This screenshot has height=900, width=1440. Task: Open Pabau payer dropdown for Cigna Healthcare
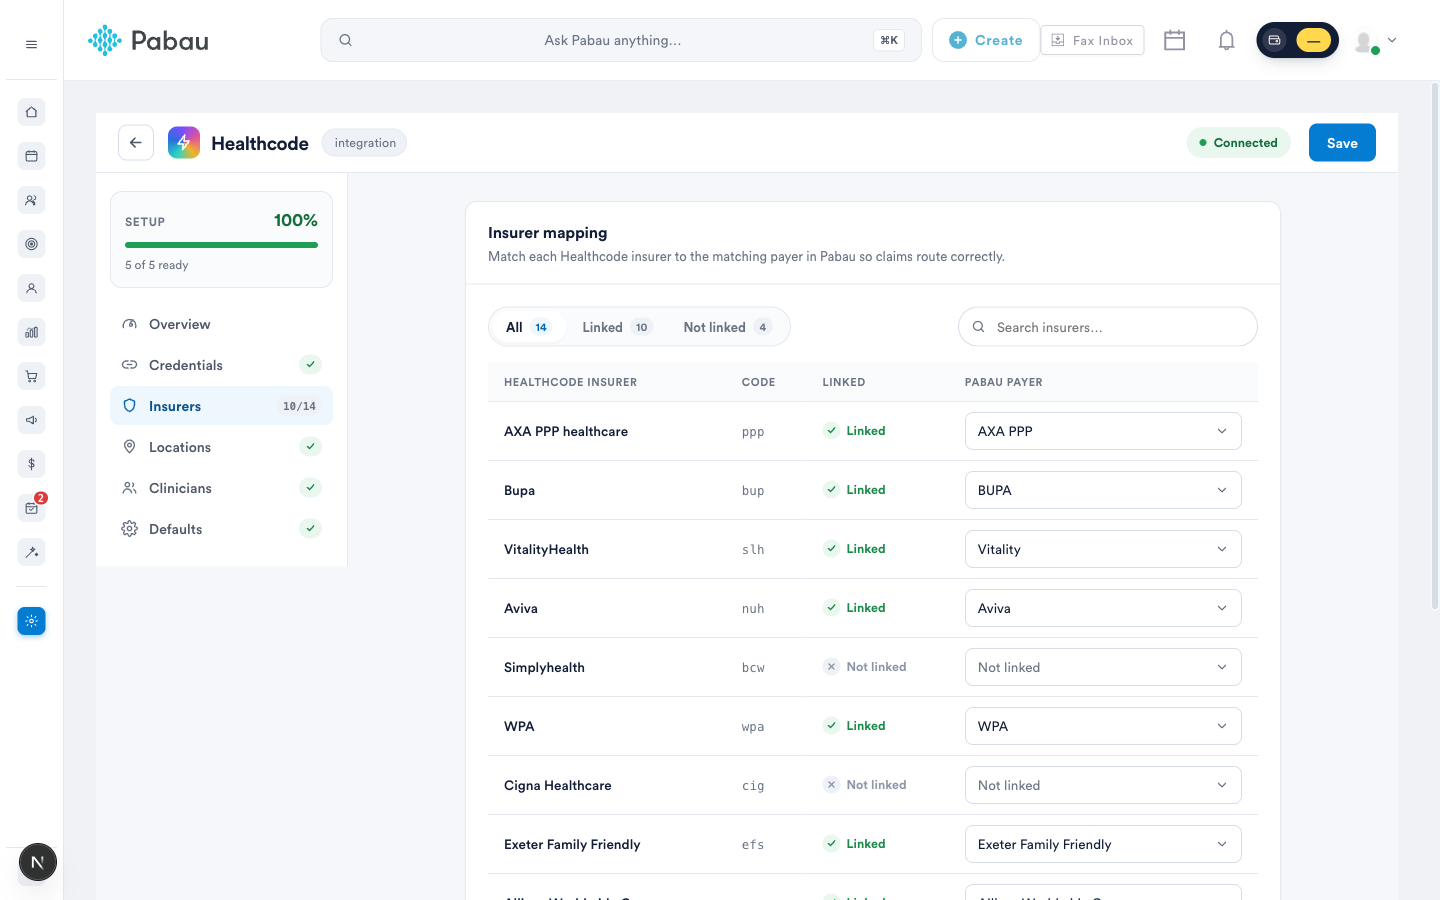[x=1103, y=785]
